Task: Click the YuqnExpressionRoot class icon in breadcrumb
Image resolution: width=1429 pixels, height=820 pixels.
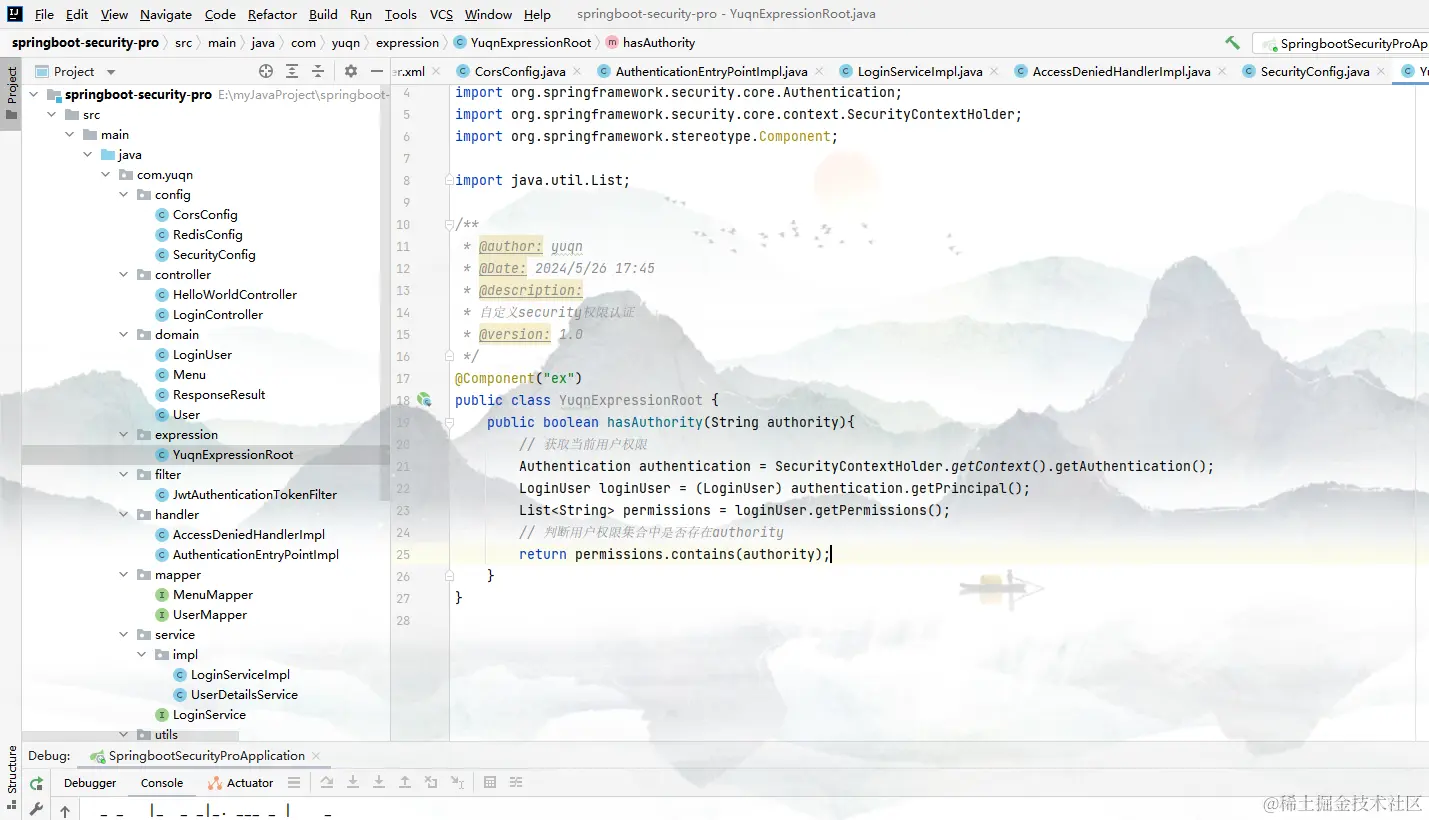Action: click(460, 43)
